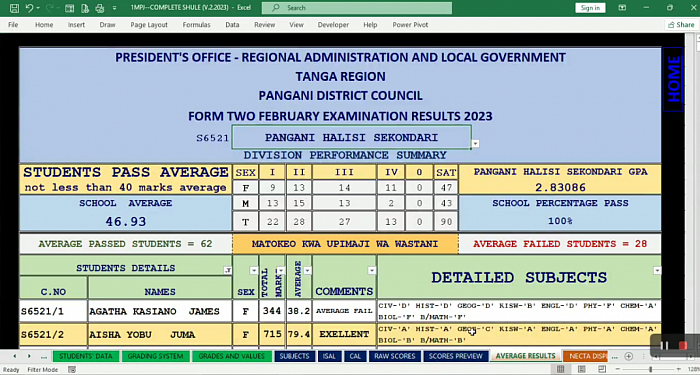
Task: Add a new sheet with plus icon
Action: tap(629, 356)
